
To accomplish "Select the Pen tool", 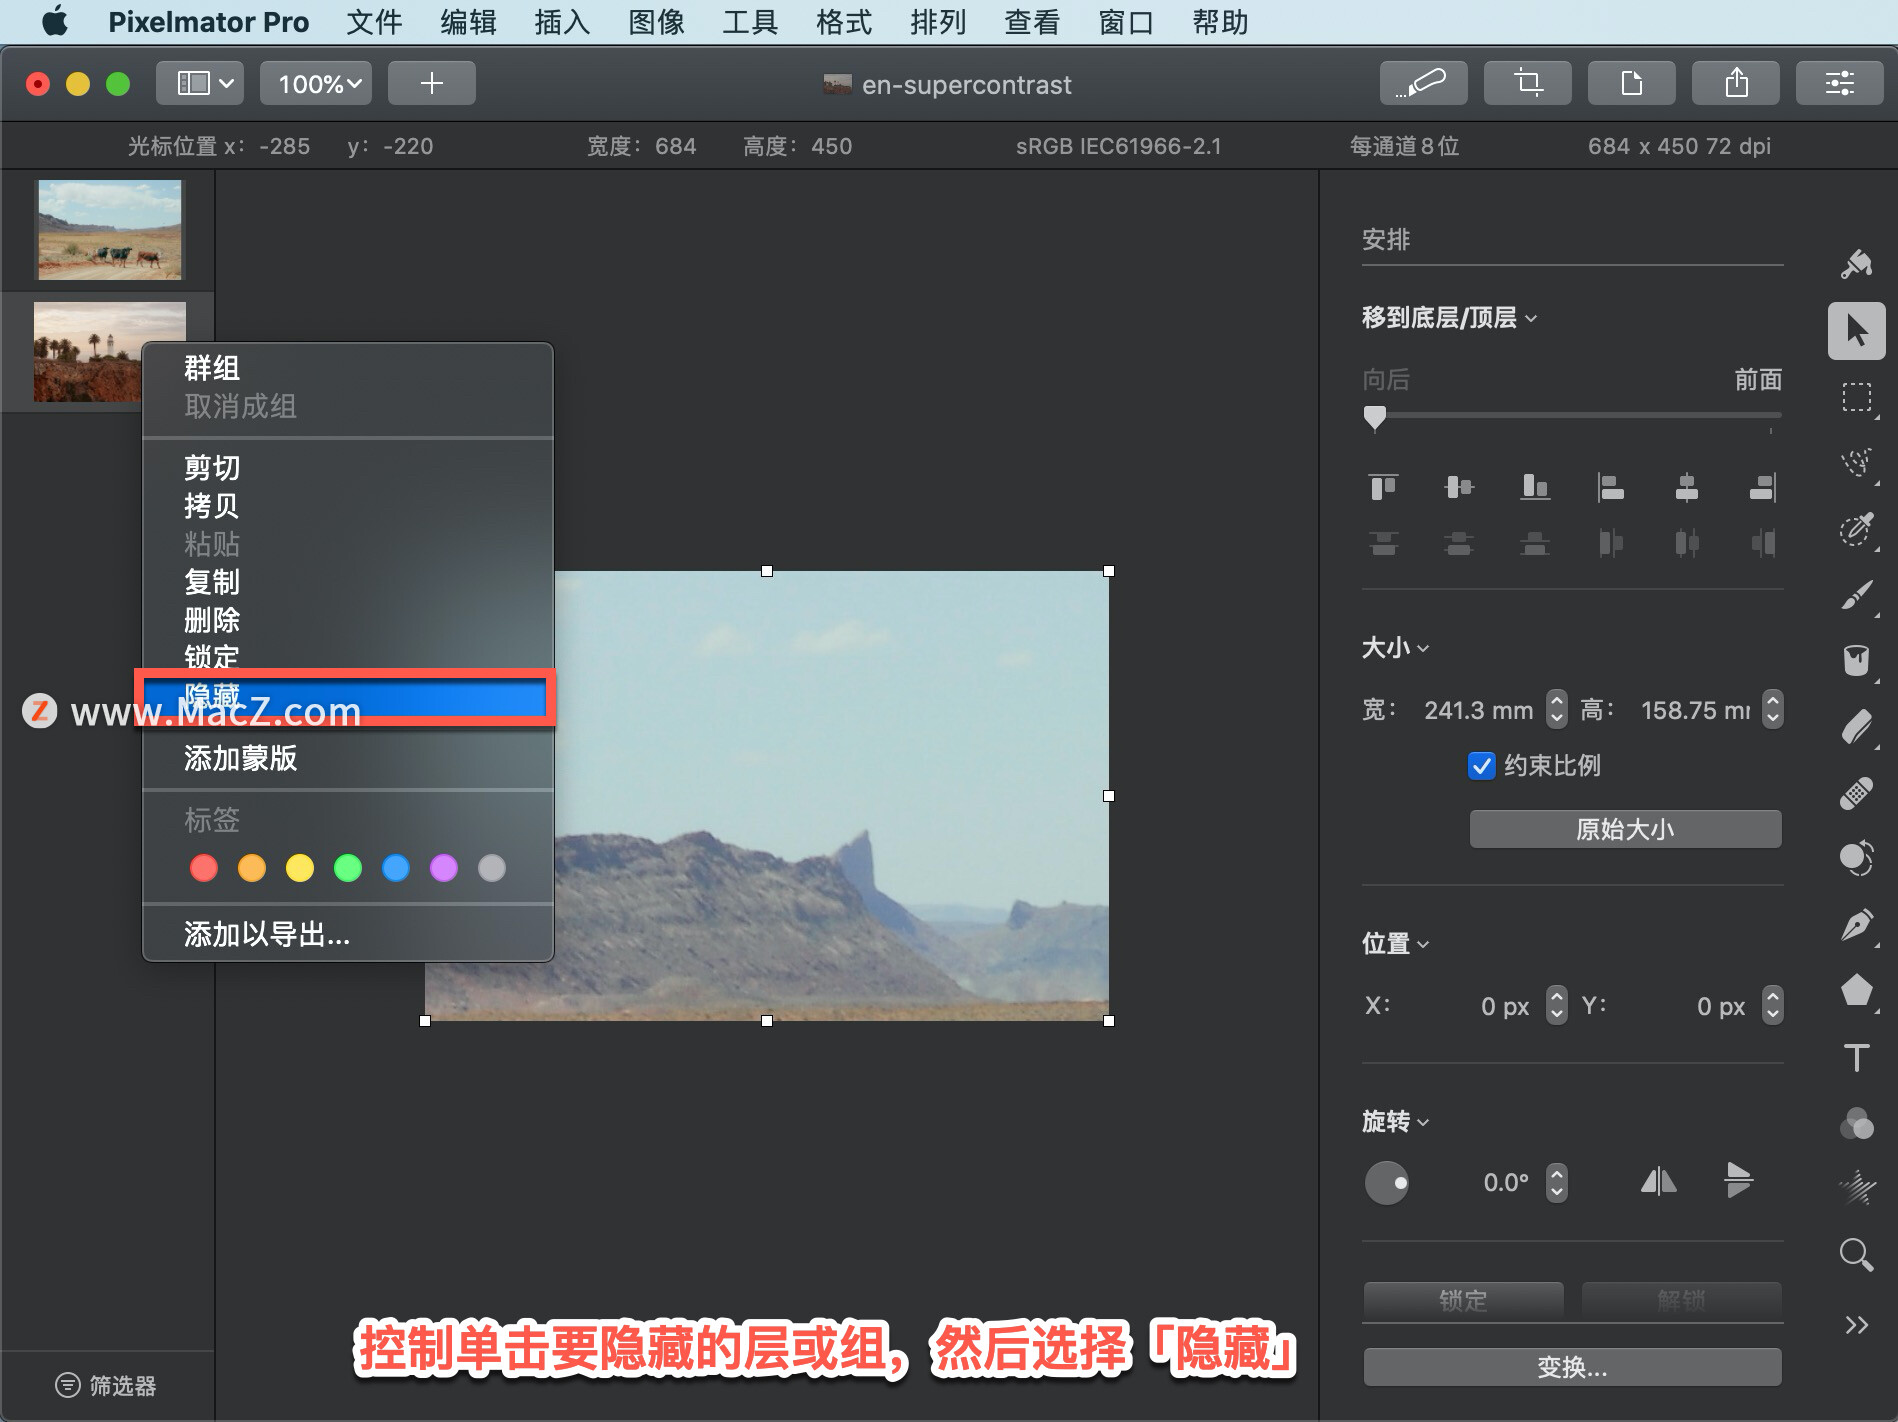I will pos(1856,925).
